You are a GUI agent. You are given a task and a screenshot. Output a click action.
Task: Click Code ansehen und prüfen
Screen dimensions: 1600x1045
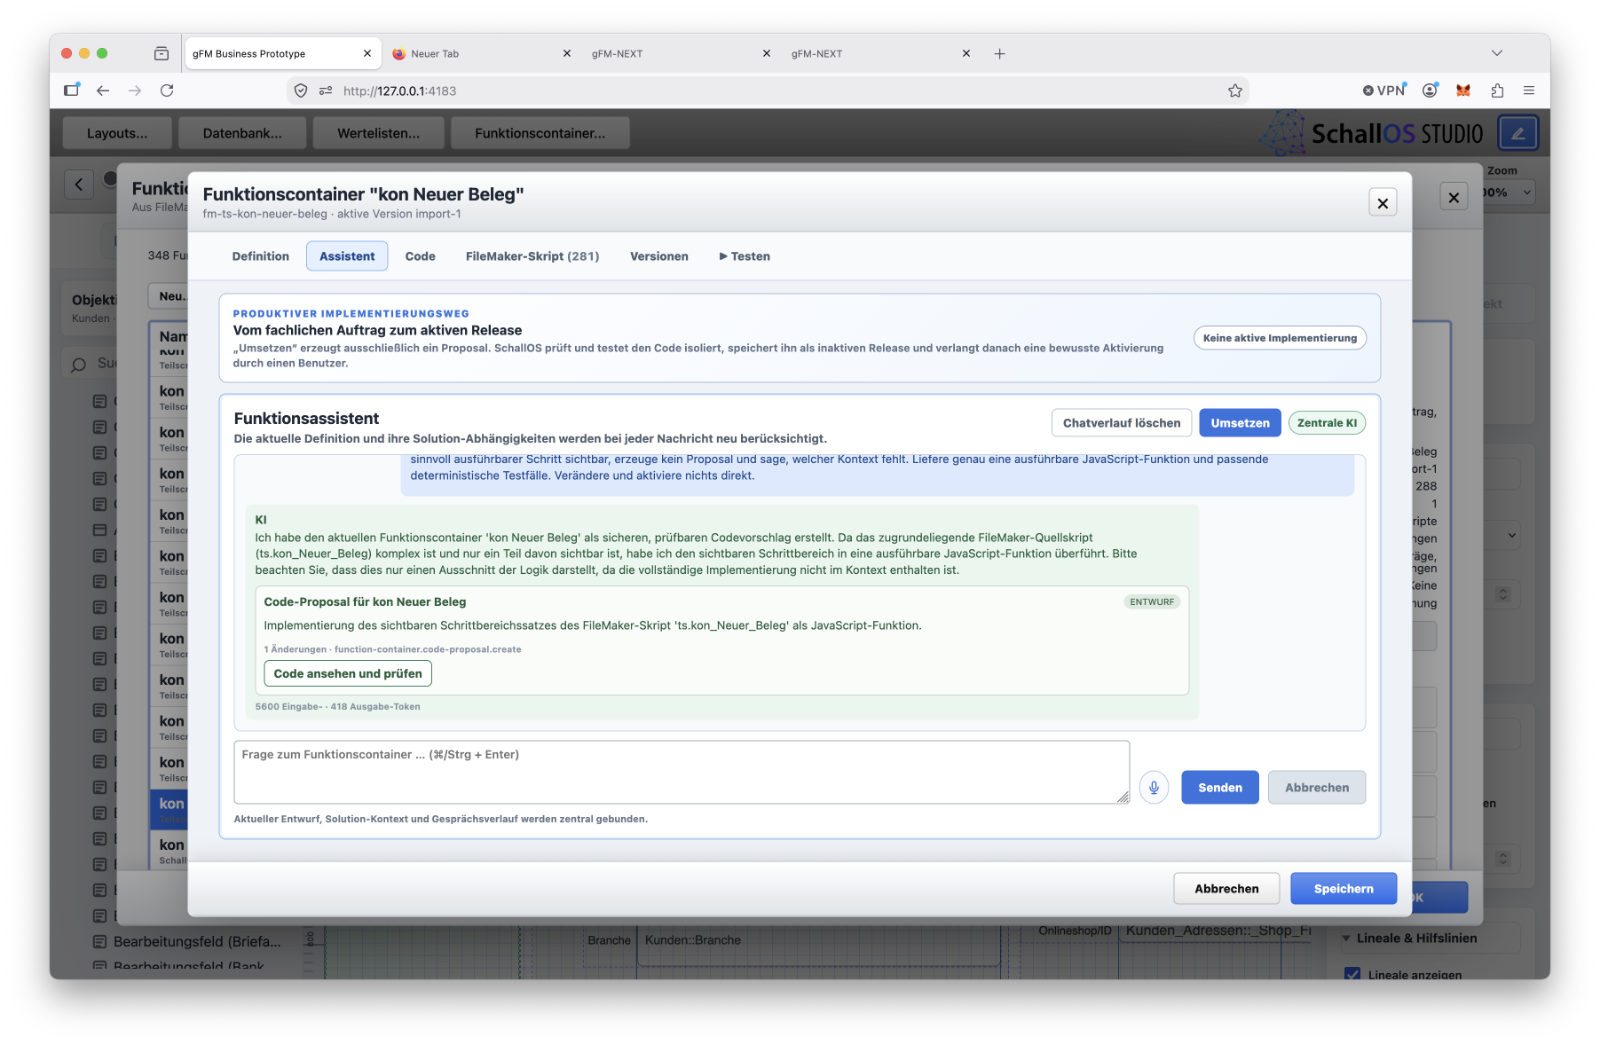tap(348, 674)
